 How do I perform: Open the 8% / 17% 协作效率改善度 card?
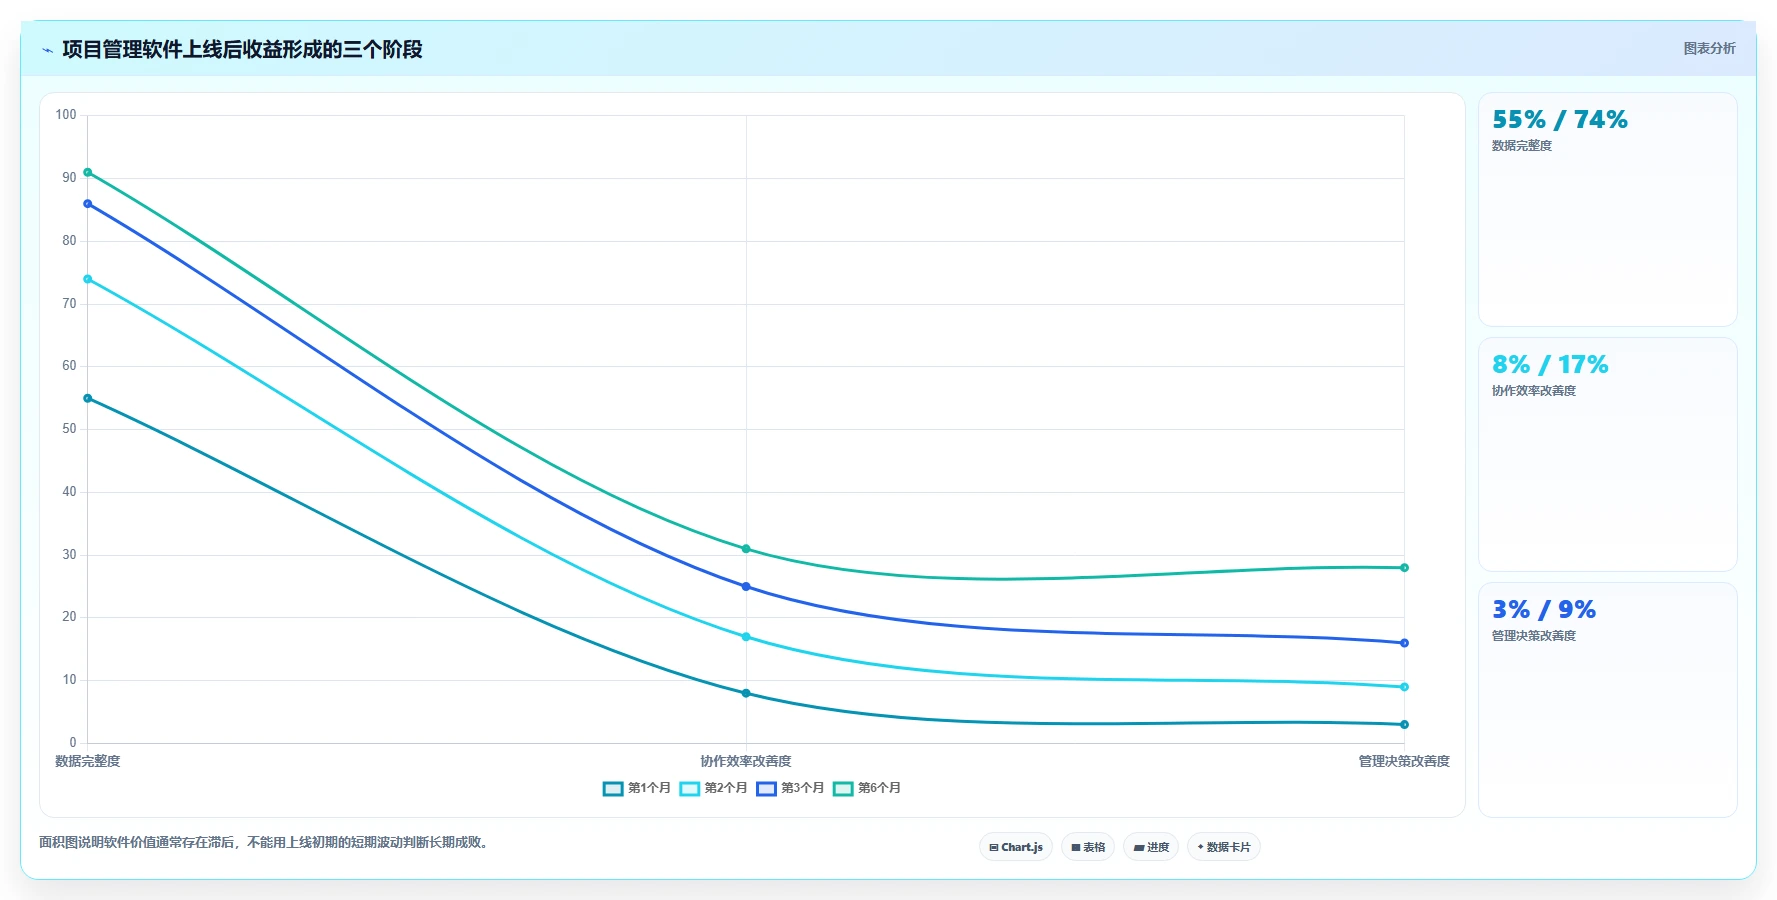[x=1608, y=455]
